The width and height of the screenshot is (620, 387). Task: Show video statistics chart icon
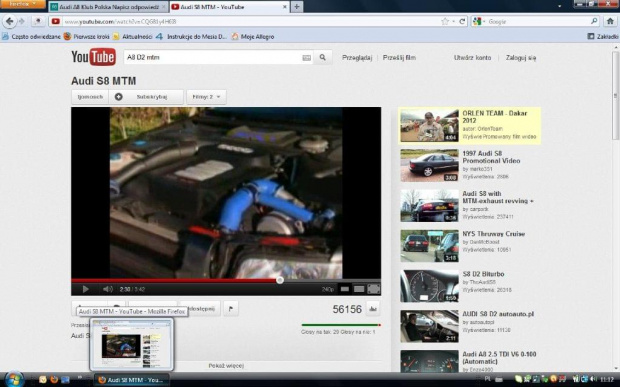pos(372,309)
